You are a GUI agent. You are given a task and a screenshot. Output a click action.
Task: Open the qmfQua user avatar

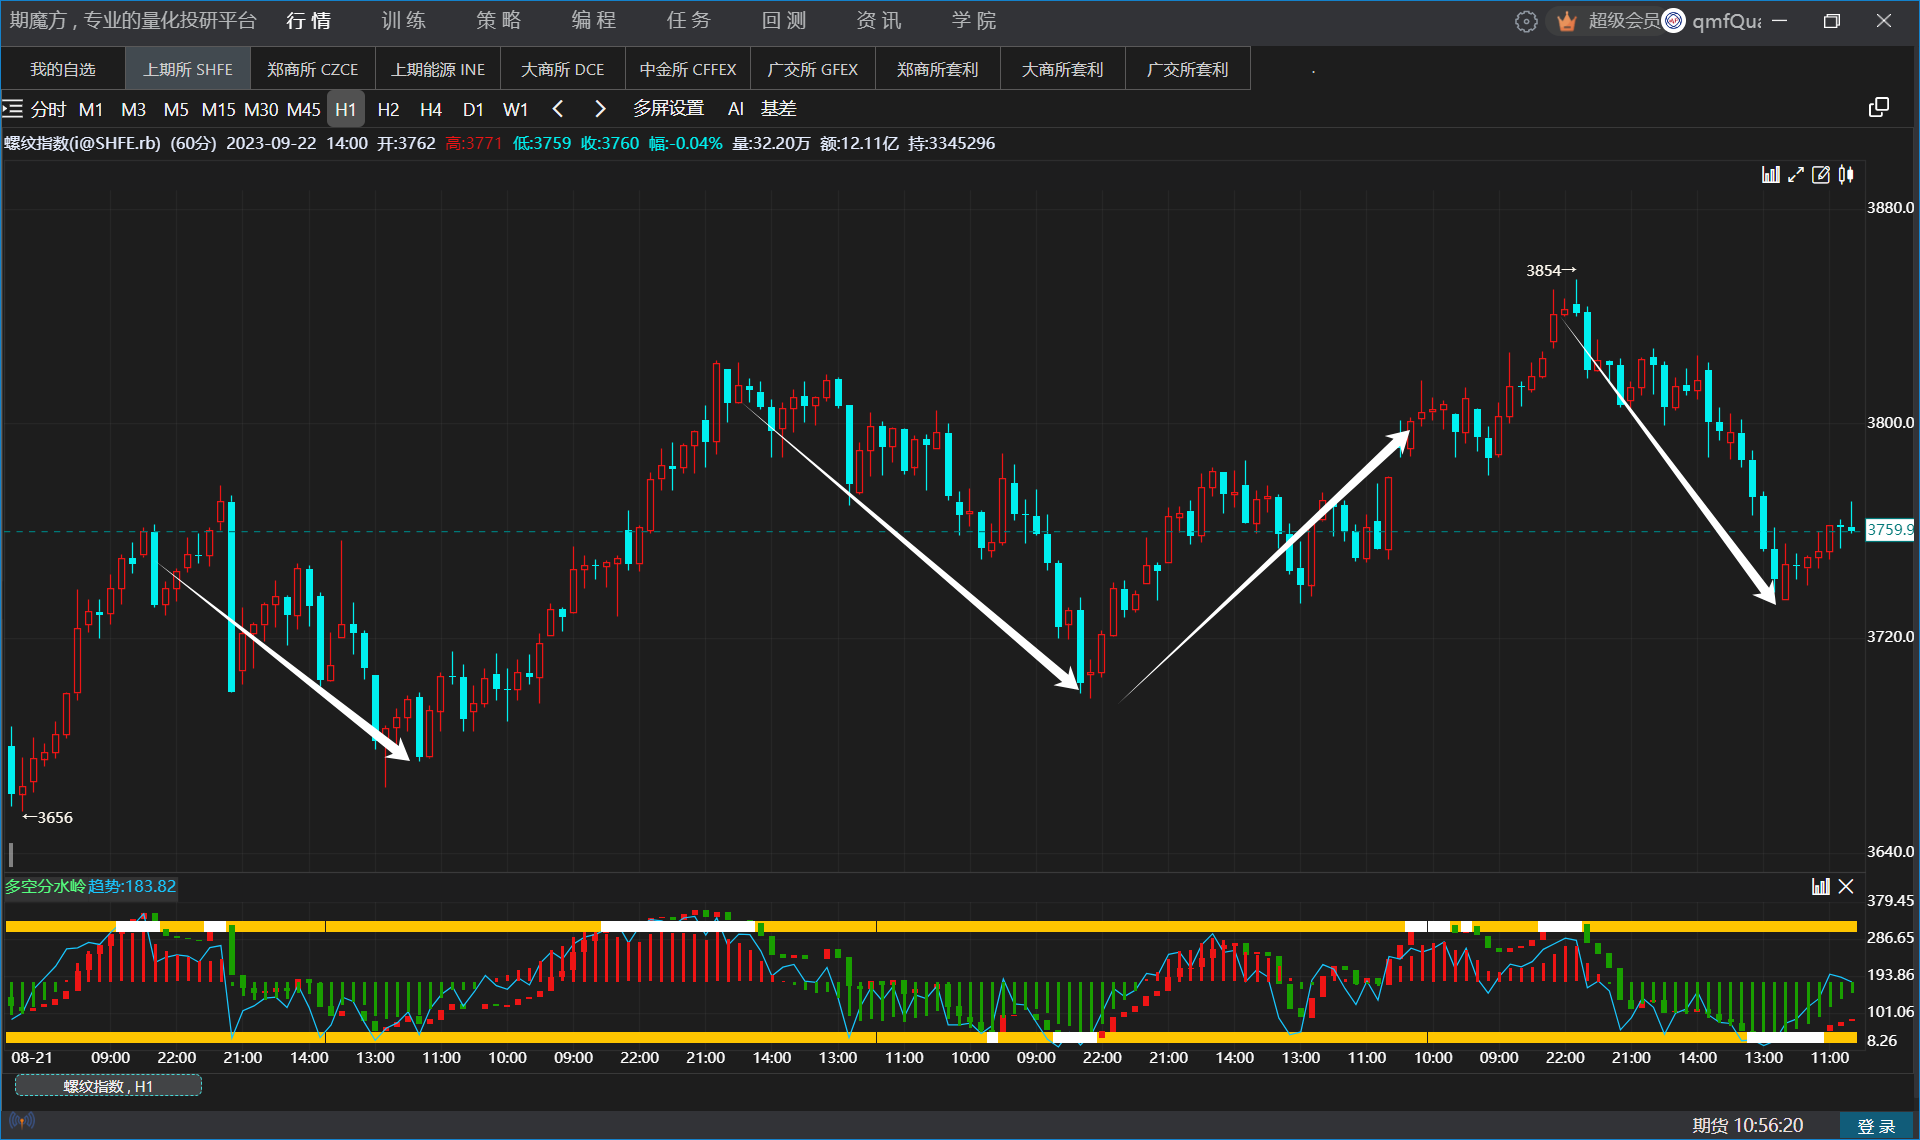pyautogui.click(x=1673, y=21)
